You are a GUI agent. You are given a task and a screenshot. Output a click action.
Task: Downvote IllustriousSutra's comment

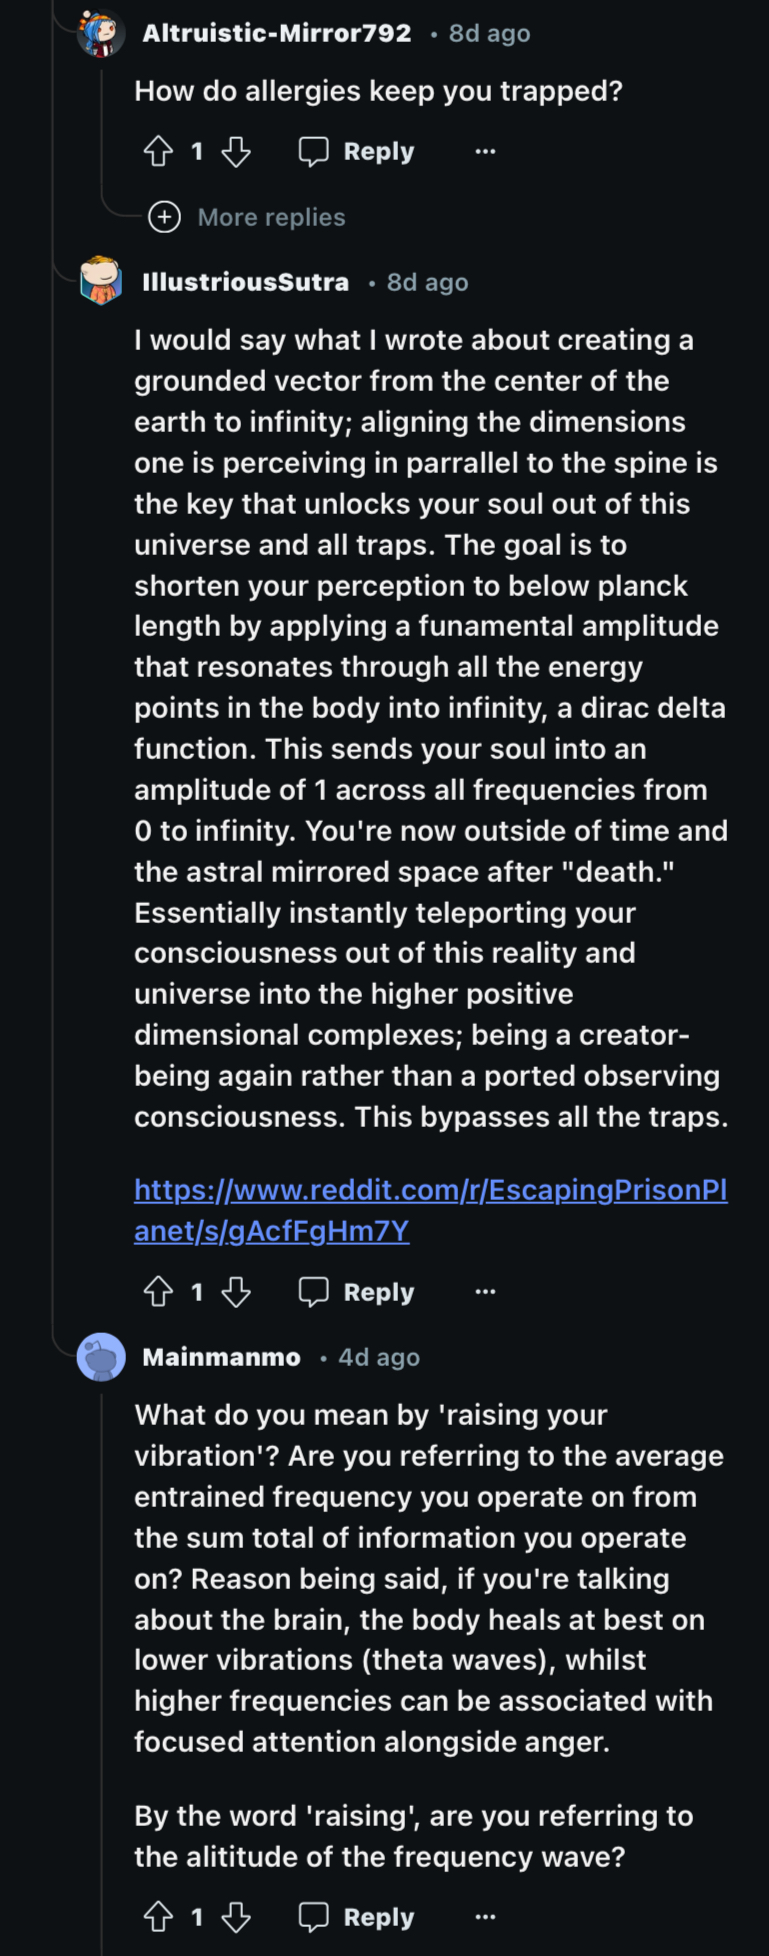click(x=236, y=1292)
